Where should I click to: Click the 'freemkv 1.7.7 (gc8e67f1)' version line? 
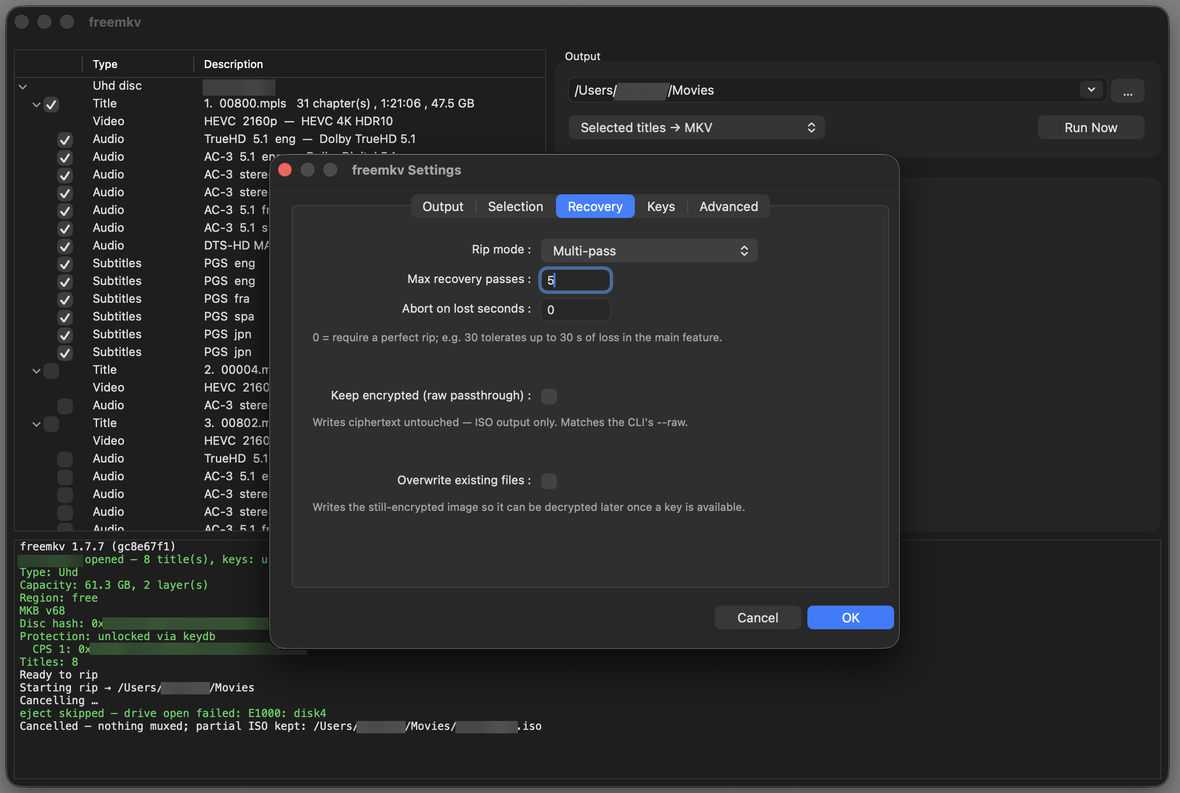[x=98, y=546]
